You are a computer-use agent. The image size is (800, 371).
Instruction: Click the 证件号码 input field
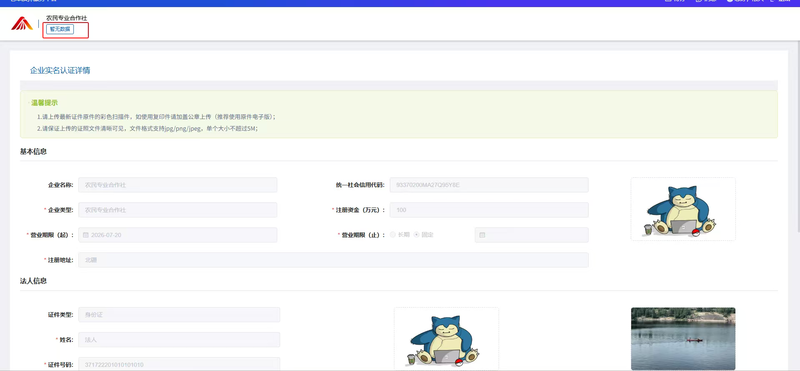pos(179,364)
